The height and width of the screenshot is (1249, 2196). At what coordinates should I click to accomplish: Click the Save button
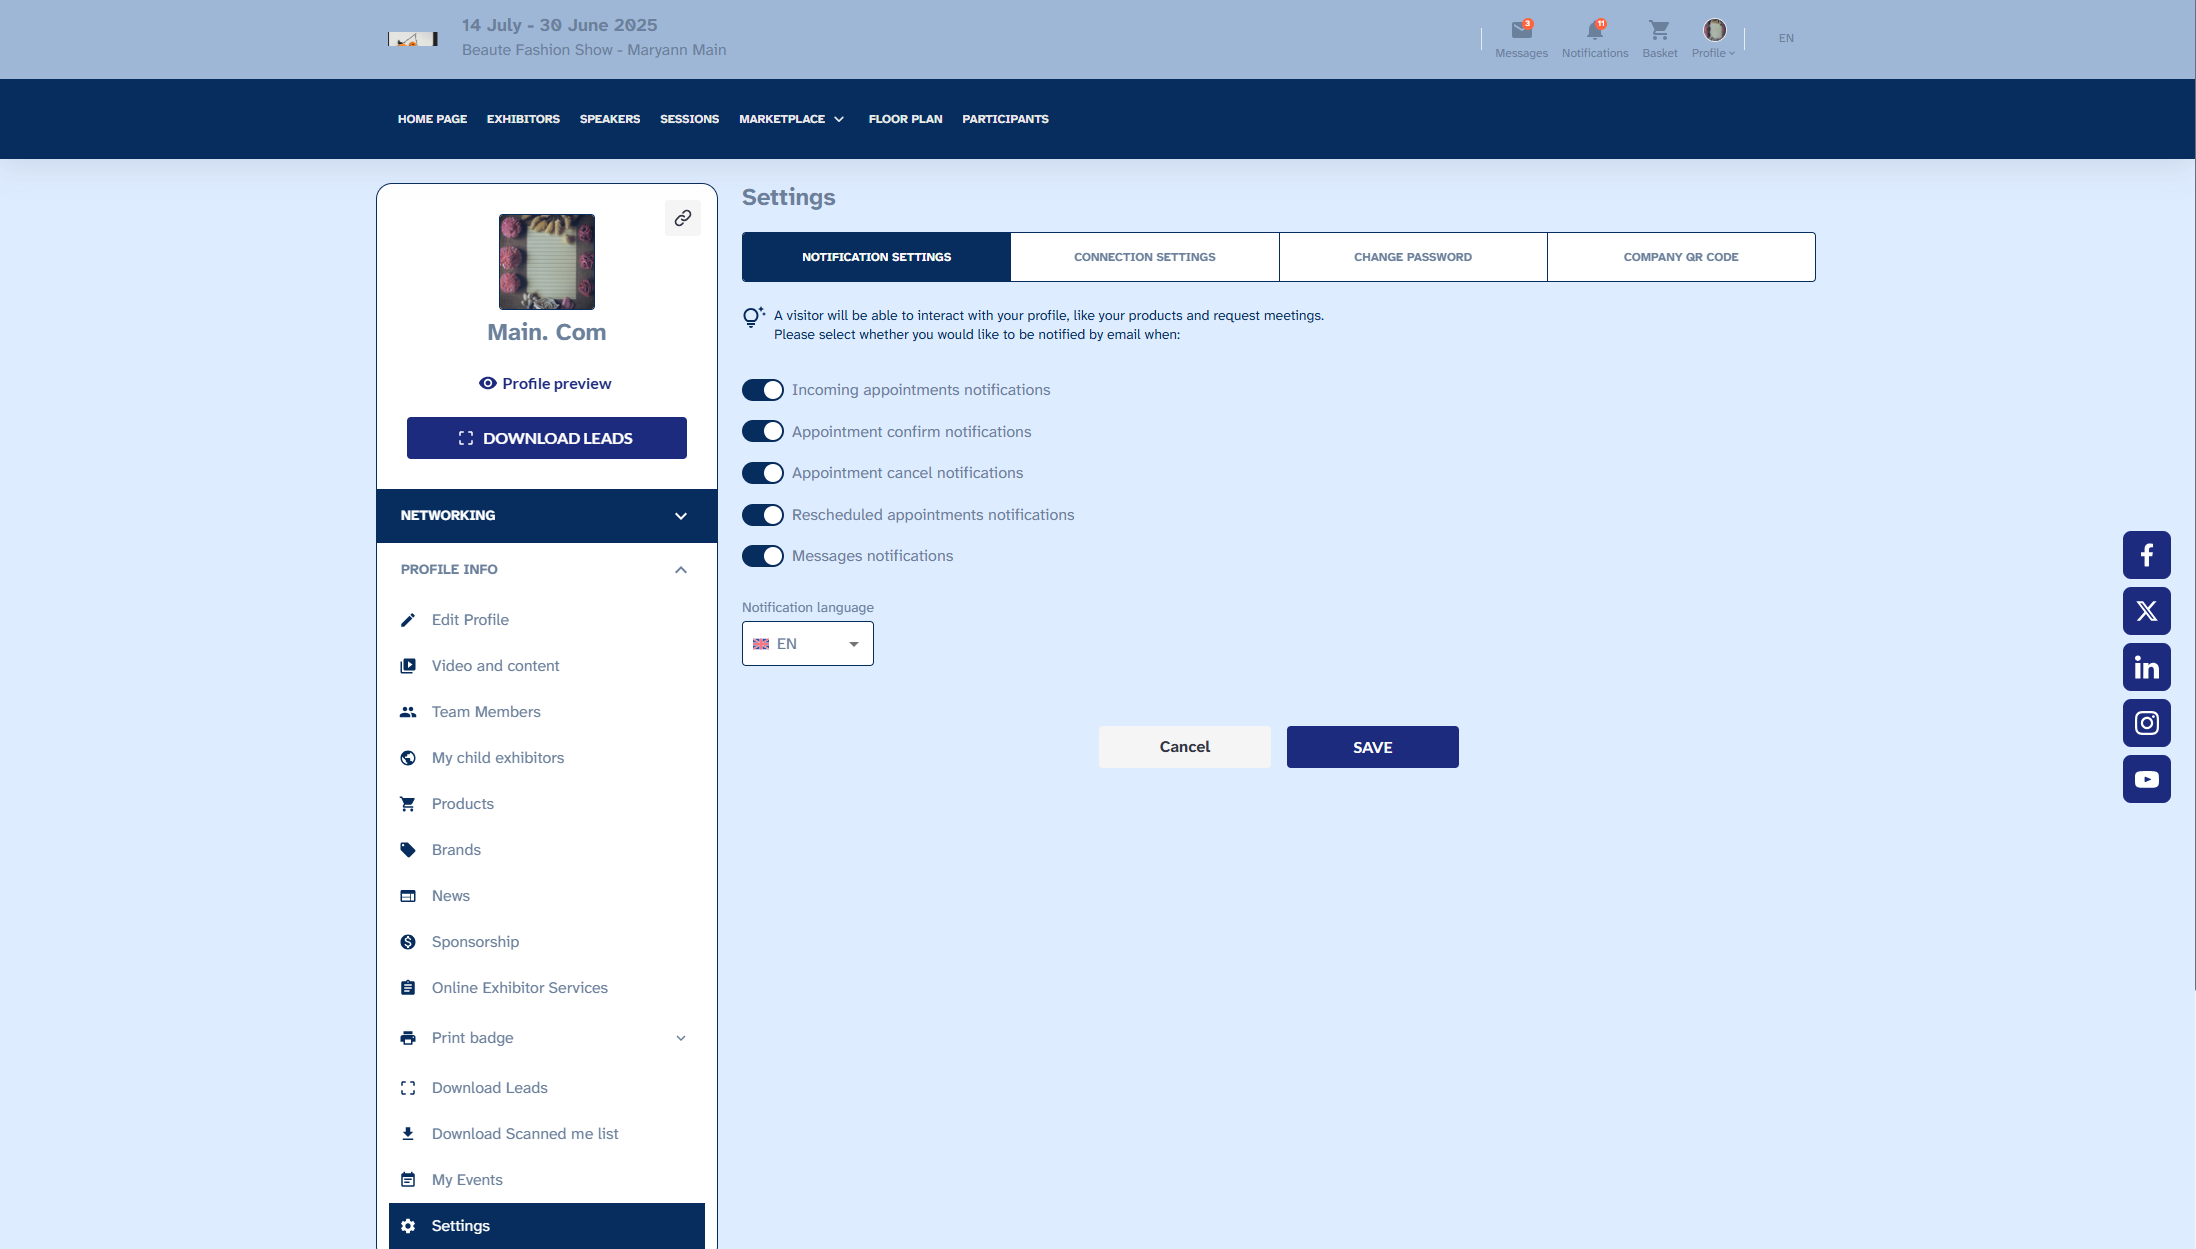[1372, 747]
